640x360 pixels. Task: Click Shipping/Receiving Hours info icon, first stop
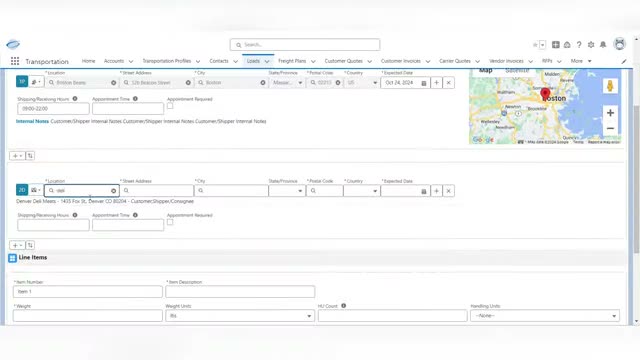(x=75, y=99)
